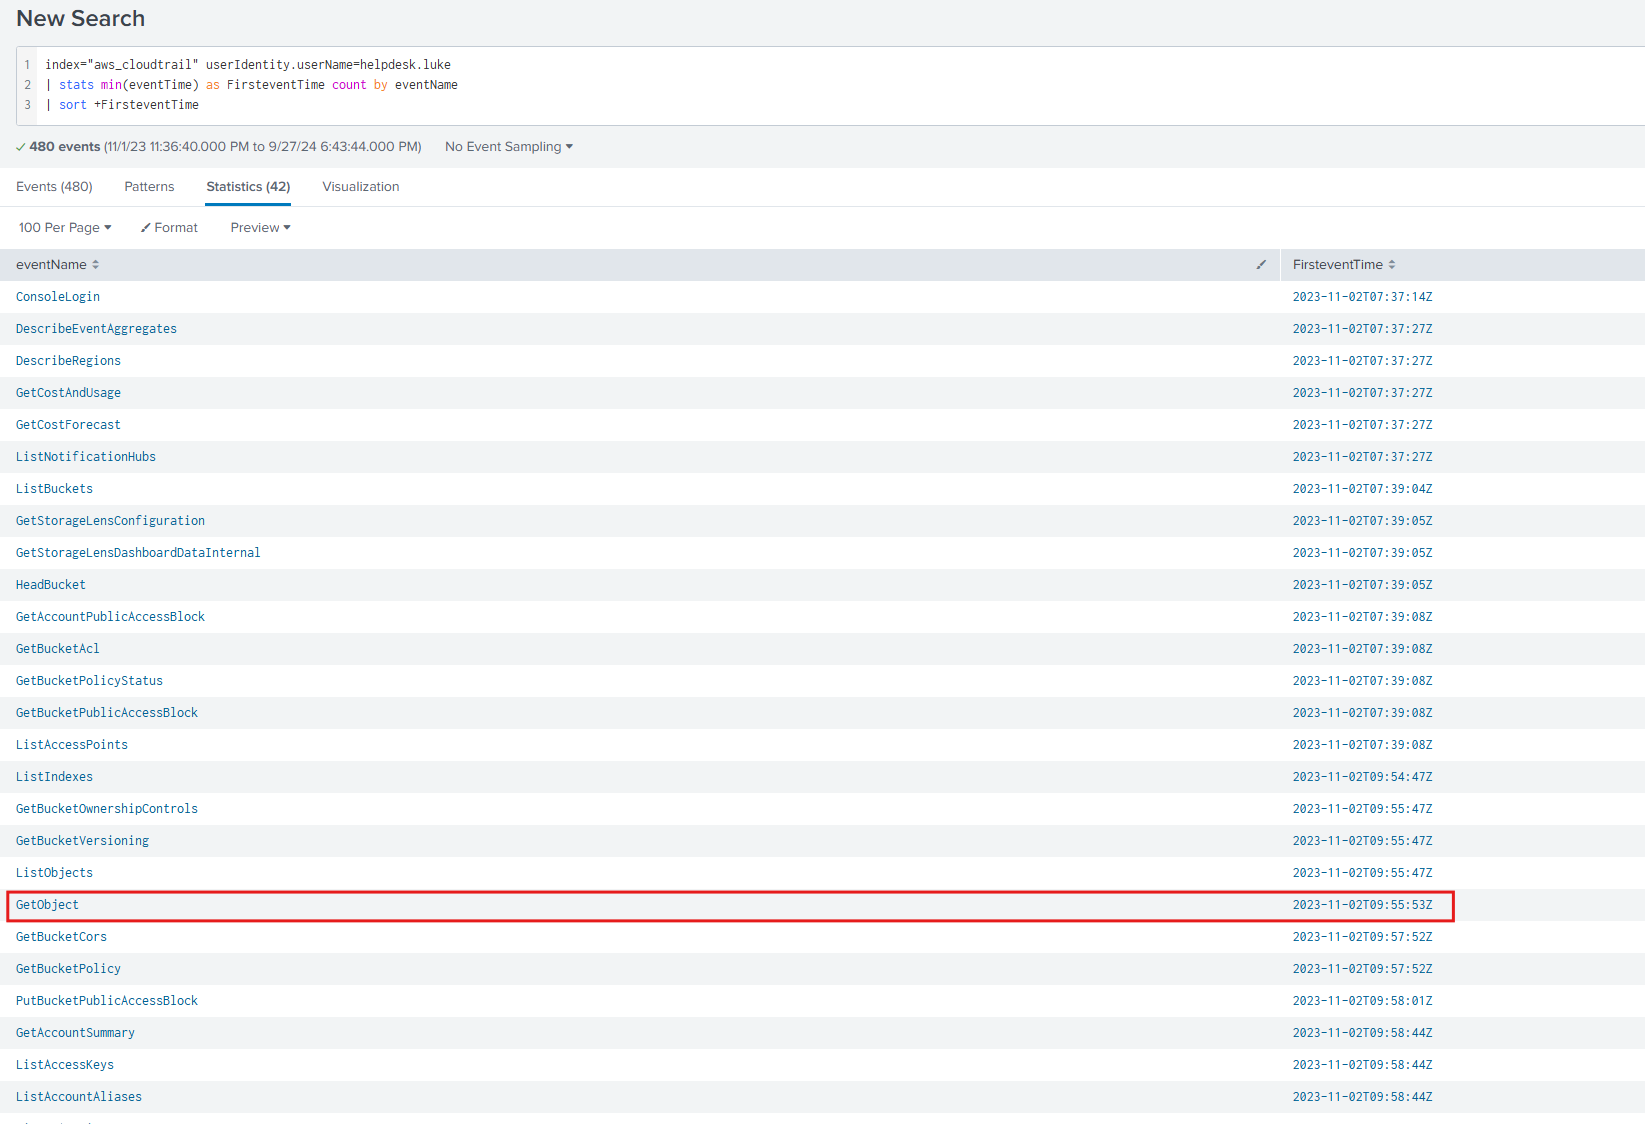Open the Visualization tab
The image size is (1645, 1124).
click(x=360, y=187)
